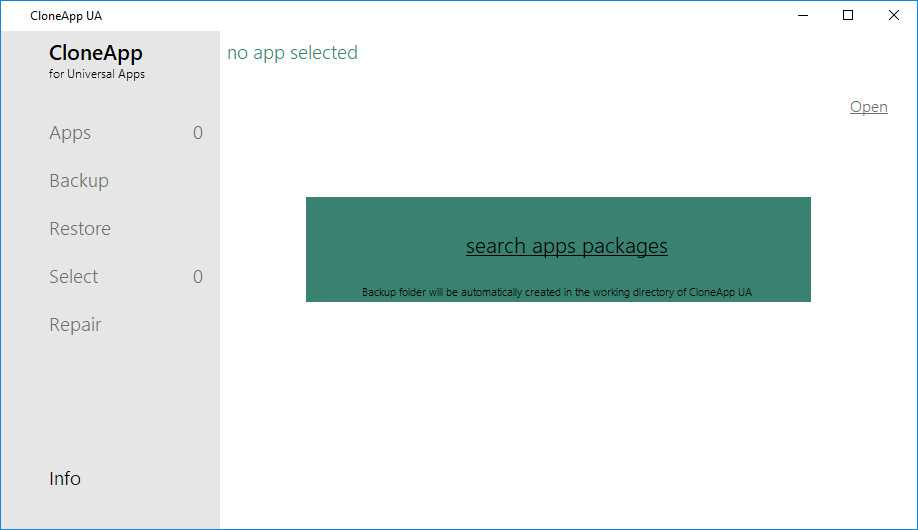Click empty sidebar space between Repair and Info
Screen dimensions: 918x530
point(110,400)
